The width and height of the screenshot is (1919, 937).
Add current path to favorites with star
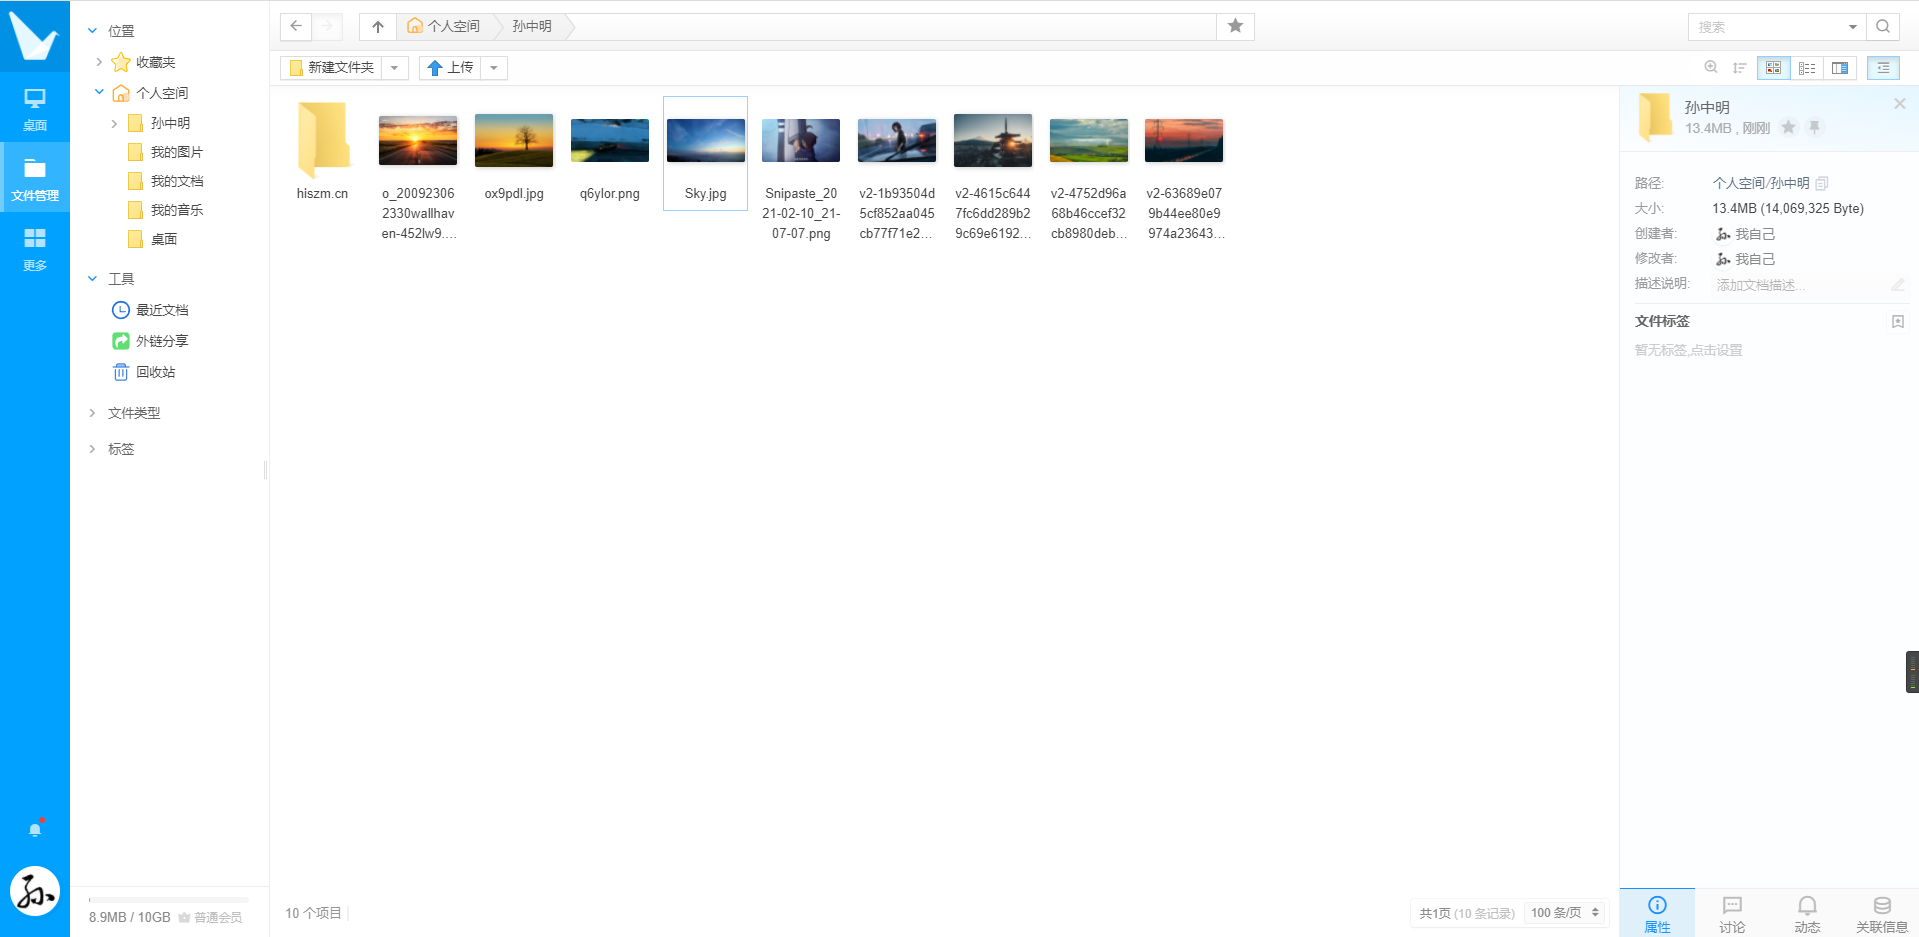(x=1236, y=26)
